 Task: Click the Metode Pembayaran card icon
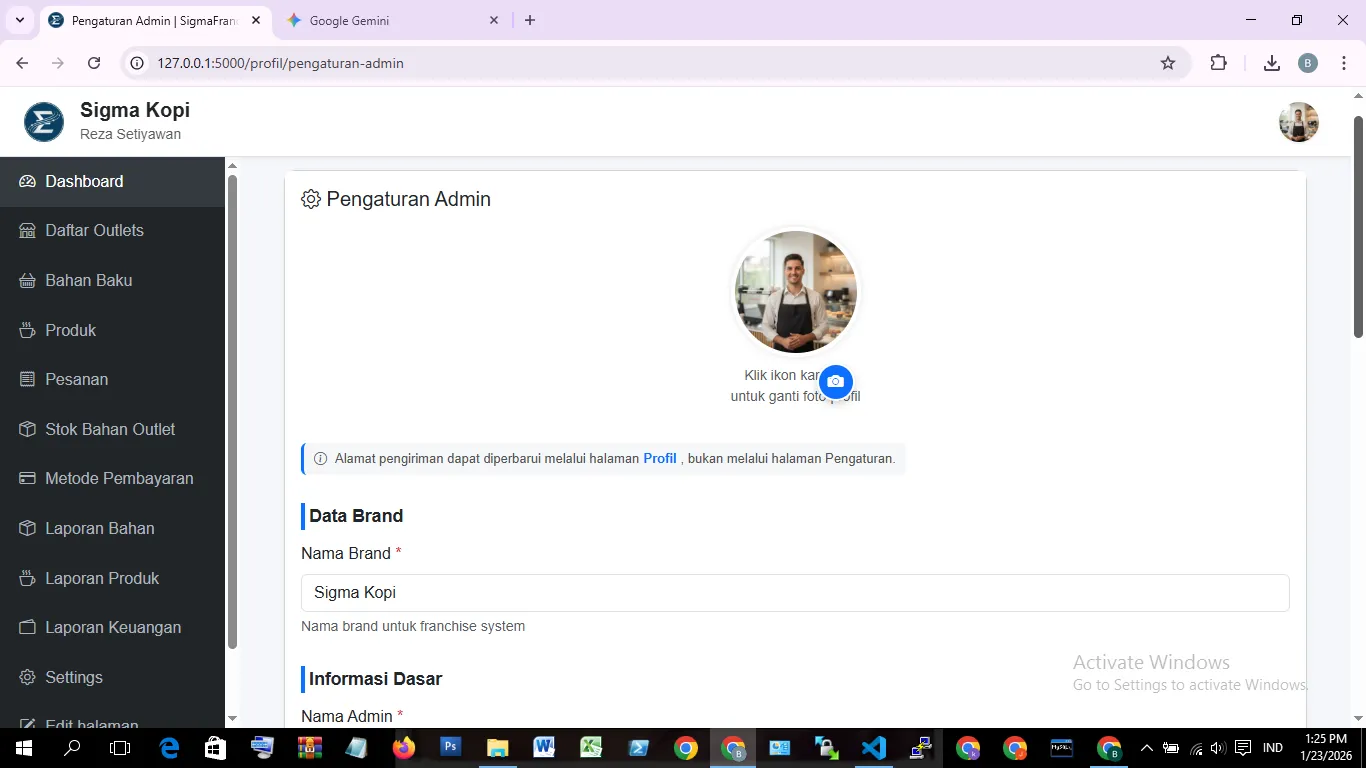point(27,479)
